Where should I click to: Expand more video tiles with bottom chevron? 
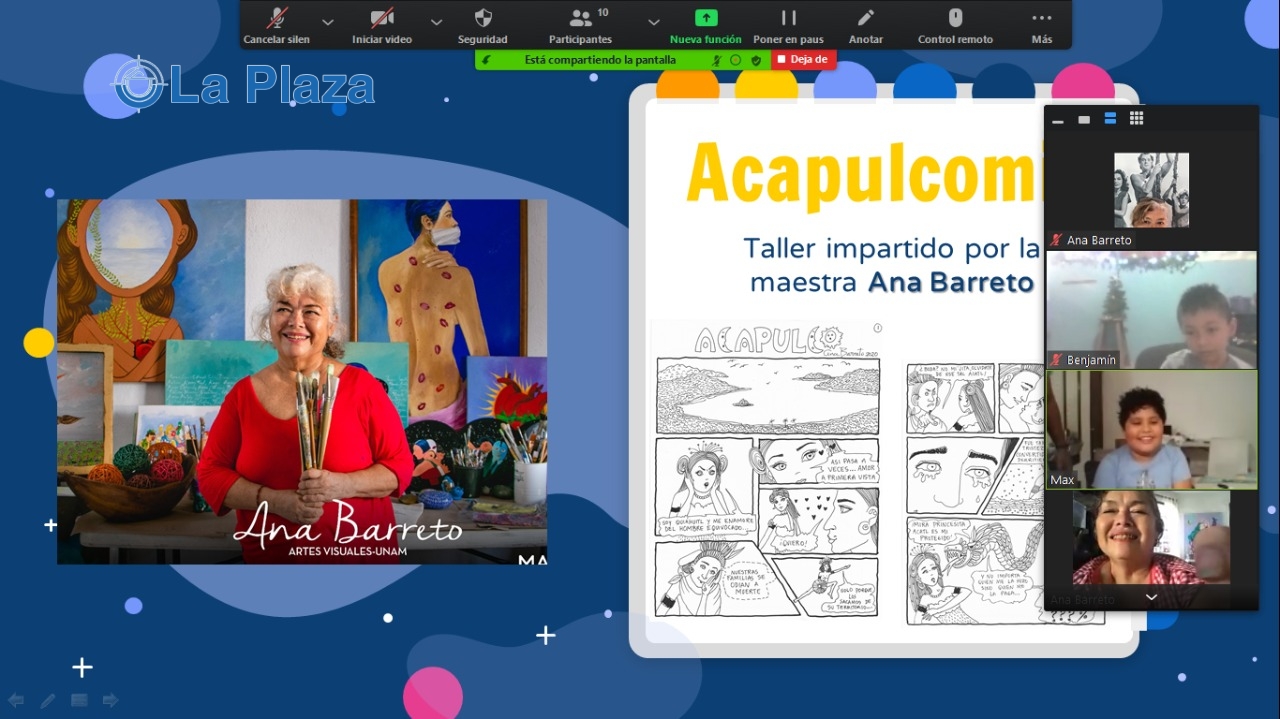pos(1151,597)
